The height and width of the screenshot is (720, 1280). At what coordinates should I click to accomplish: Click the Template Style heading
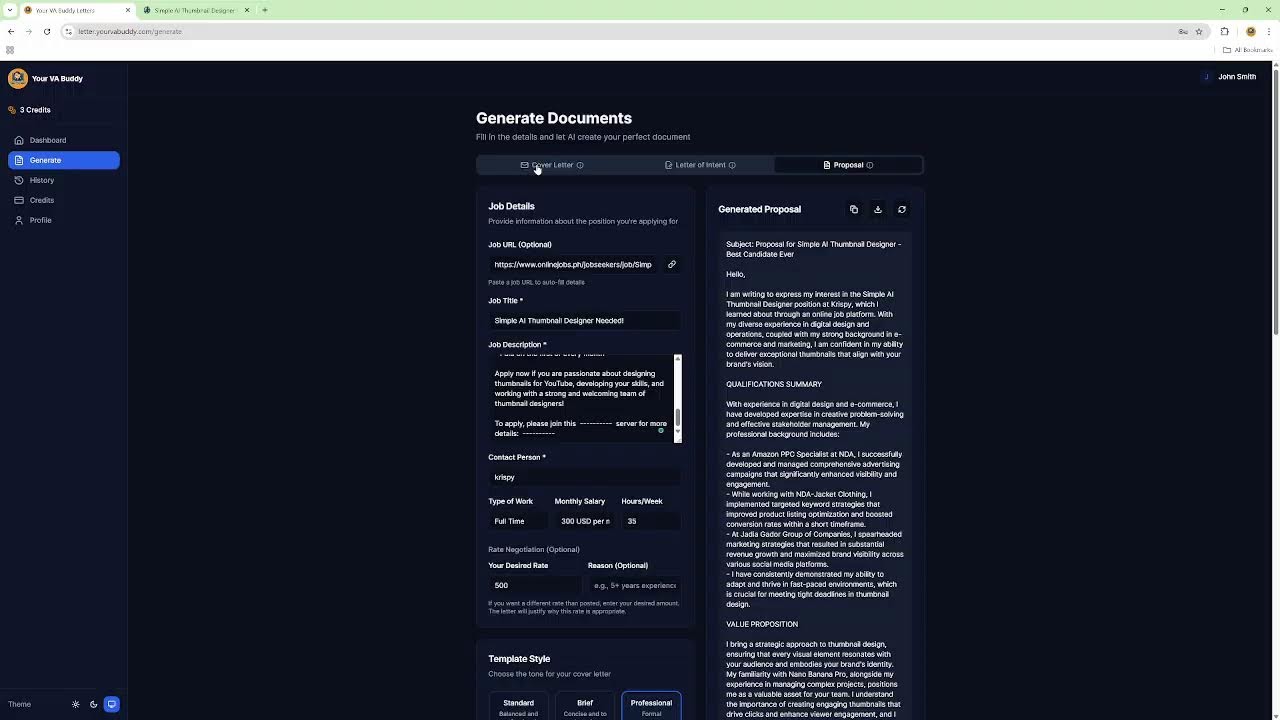pyautogui.click(x=519, y=659)
